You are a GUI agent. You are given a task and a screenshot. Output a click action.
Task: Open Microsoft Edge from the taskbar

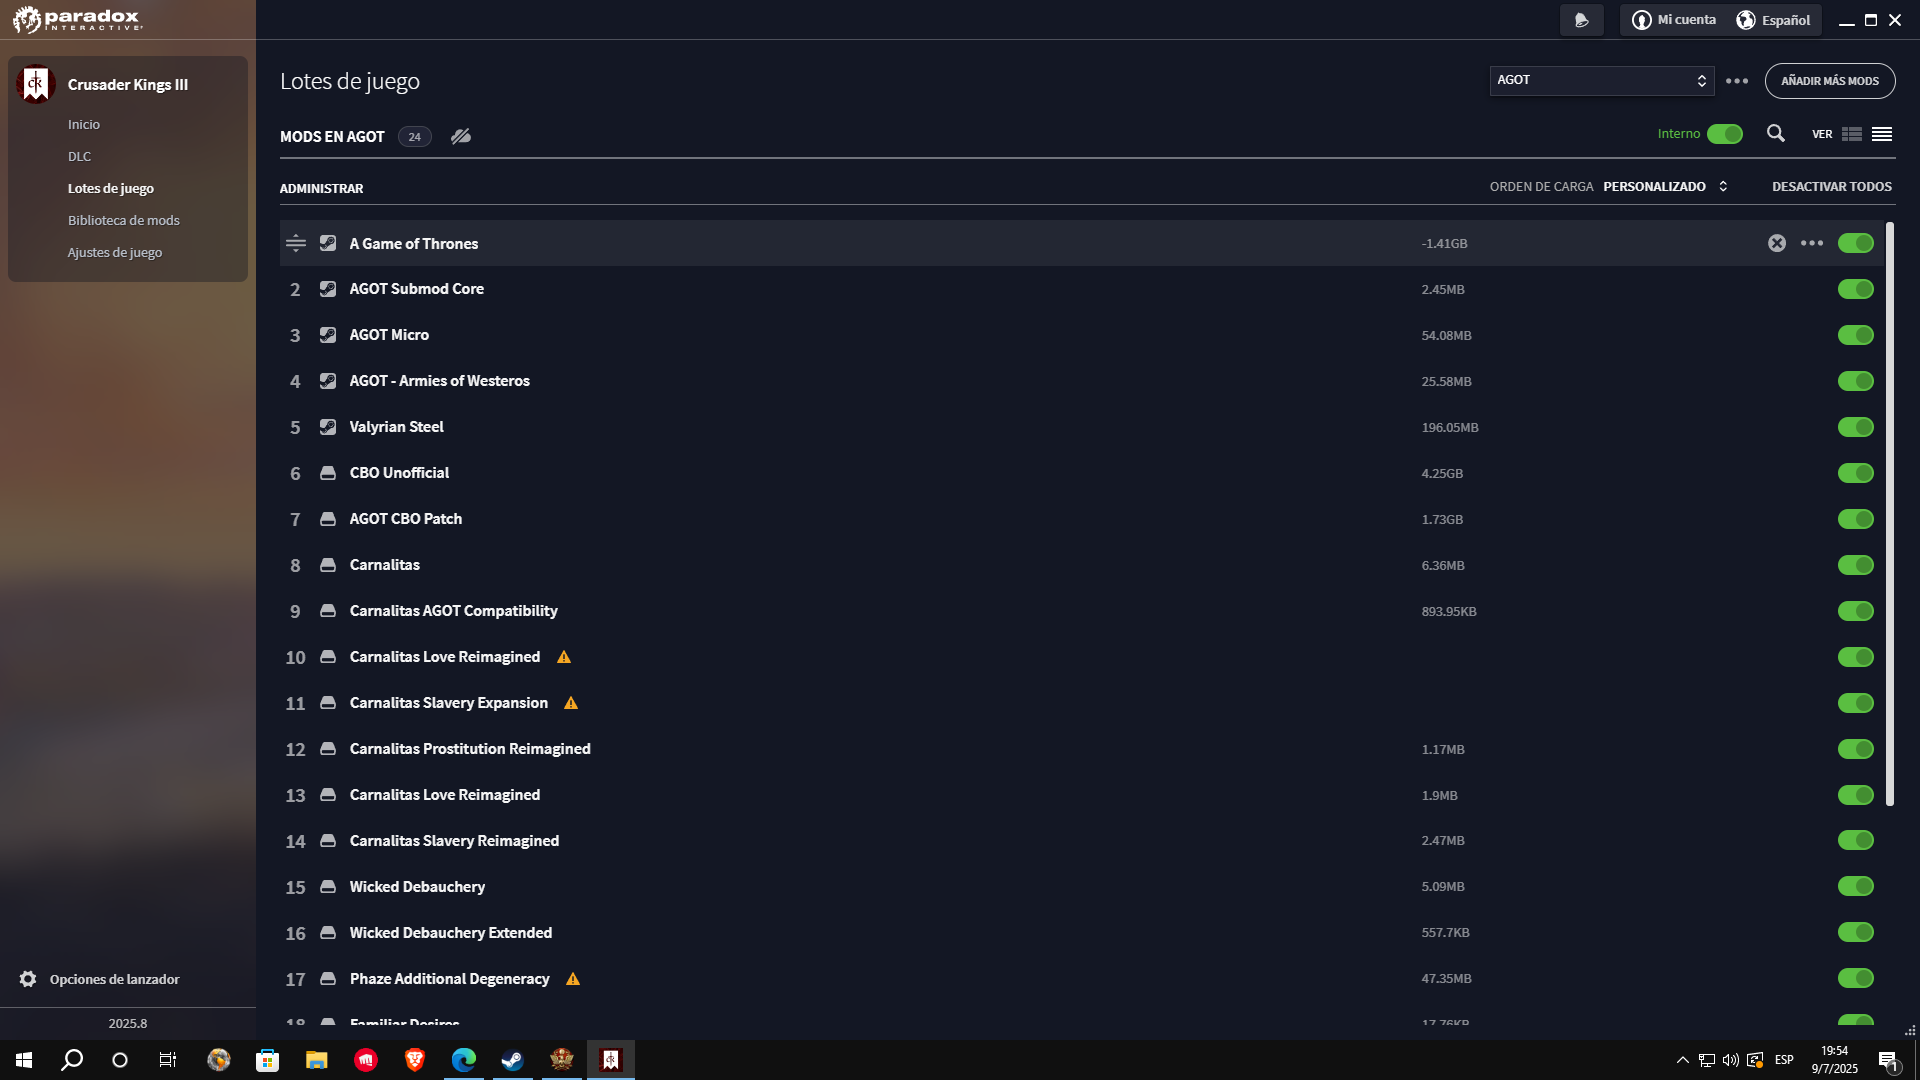pos(464,1060)
